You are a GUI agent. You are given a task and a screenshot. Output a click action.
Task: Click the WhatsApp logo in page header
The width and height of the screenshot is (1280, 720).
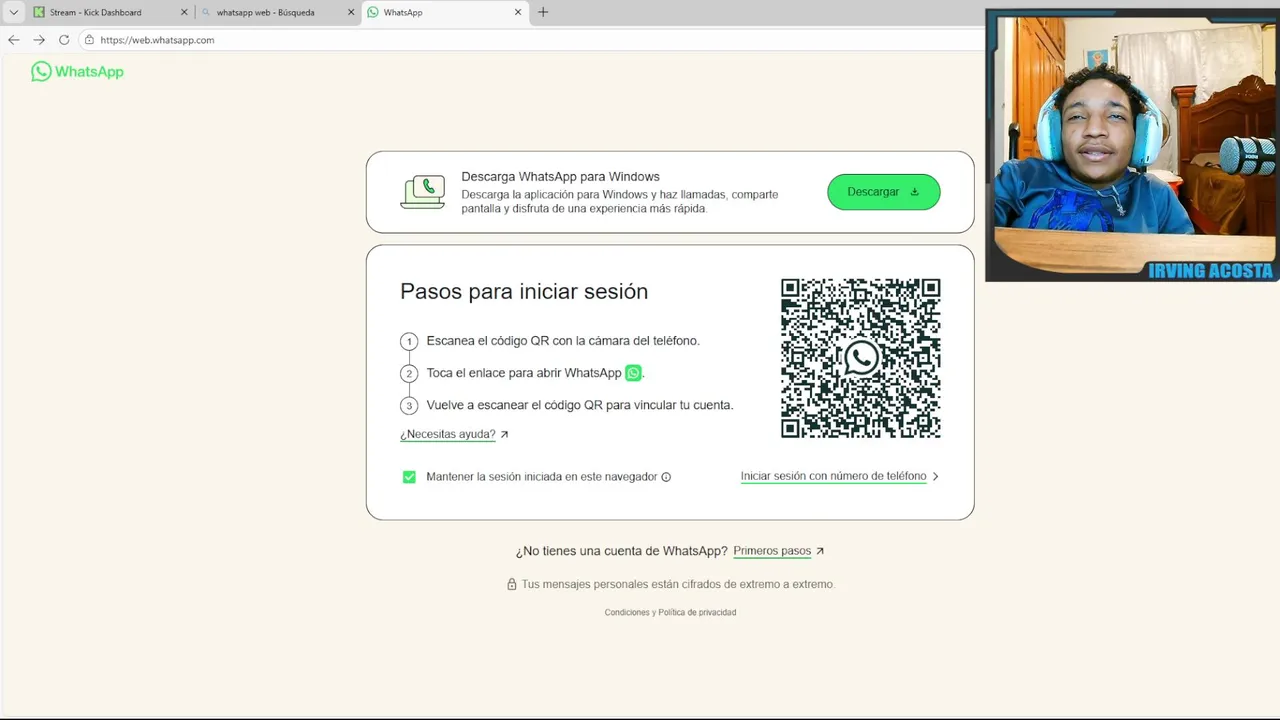(77, 71)
